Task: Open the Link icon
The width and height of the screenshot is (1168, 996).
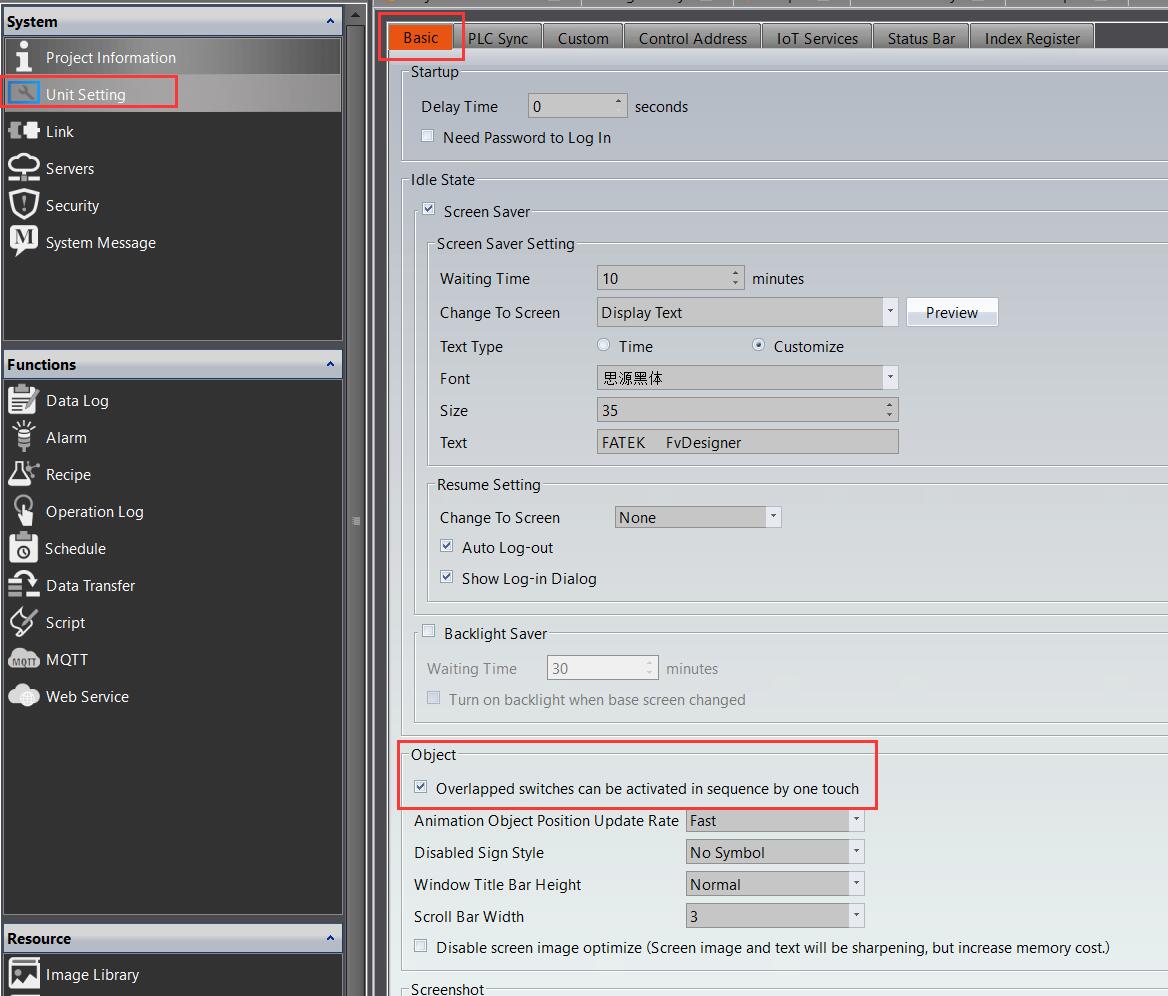Action: tap(24, 131)
